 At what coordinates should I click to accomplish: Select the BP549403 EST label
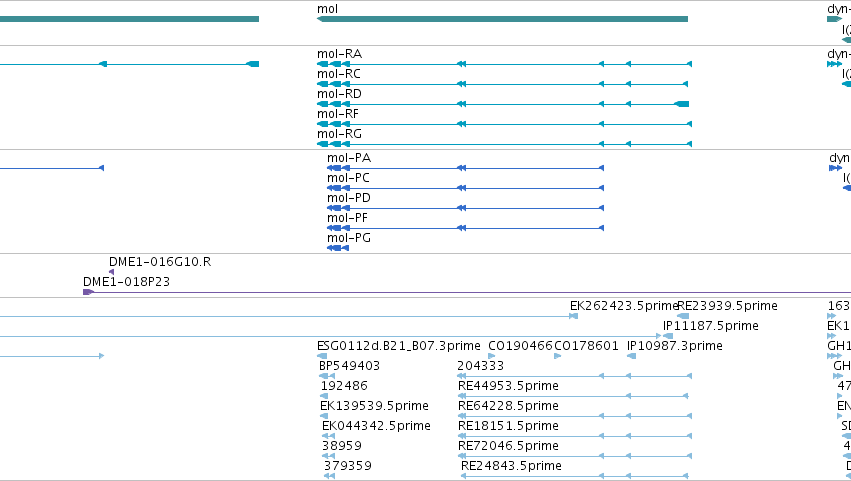coord(350,366)
